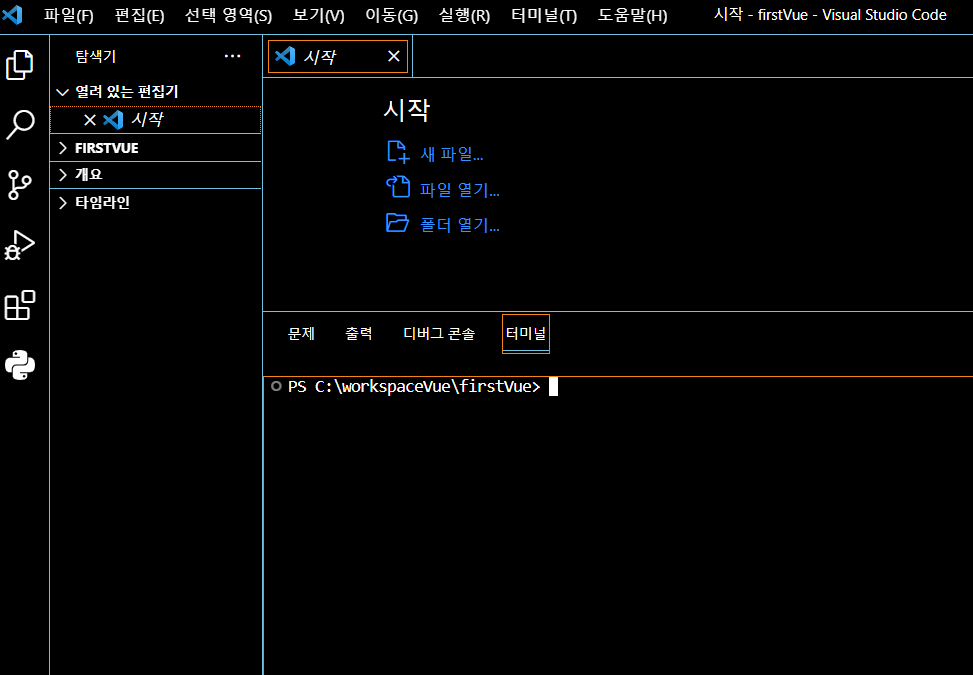Switch to the 문제 panel tab
Image resolution: width=973 pixels, height=675 pixels.
point(302,334)
